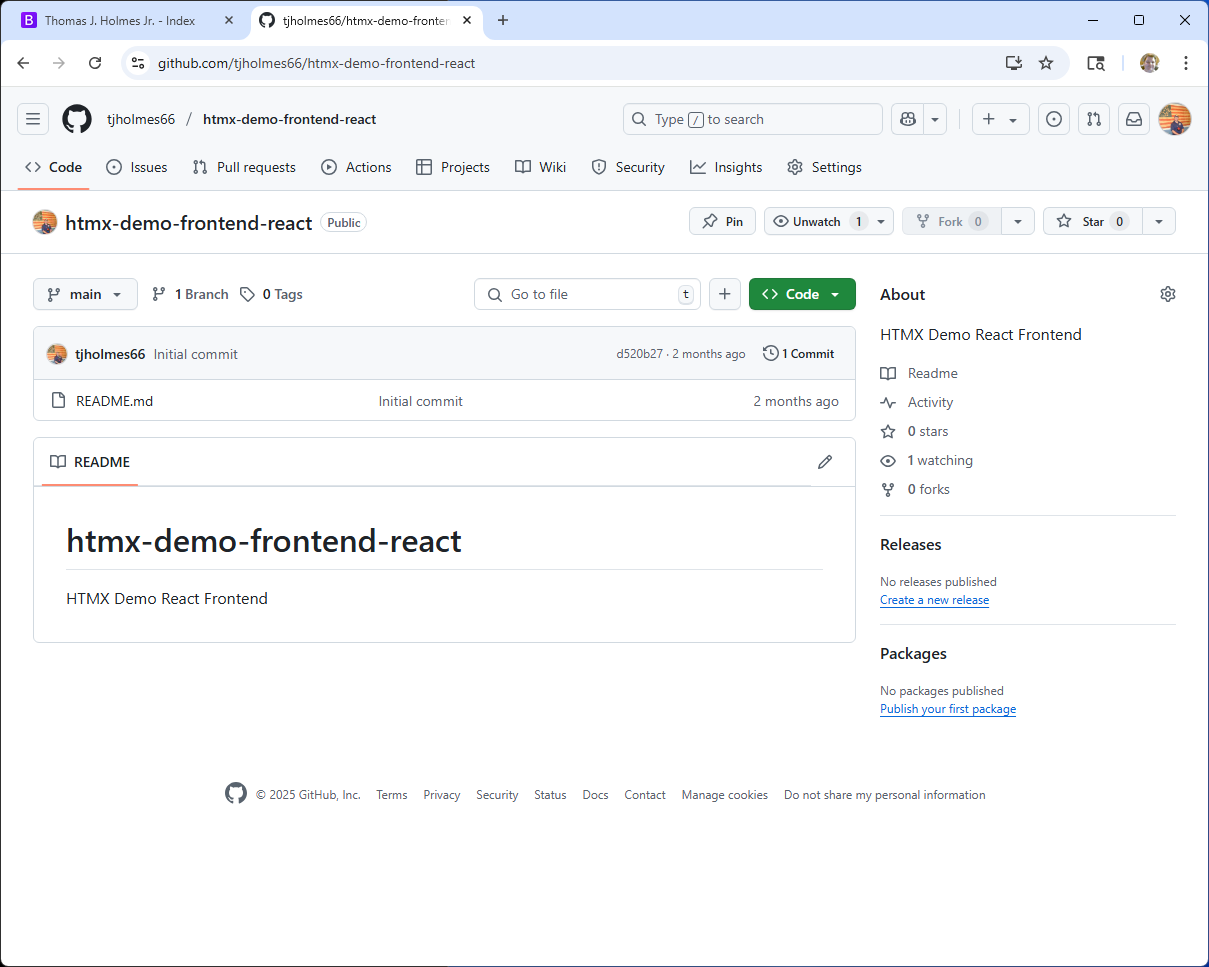Expand the Fork options dropdown arrow
This screenshot has width=1209, height=967.
[x=1018, y=221]
